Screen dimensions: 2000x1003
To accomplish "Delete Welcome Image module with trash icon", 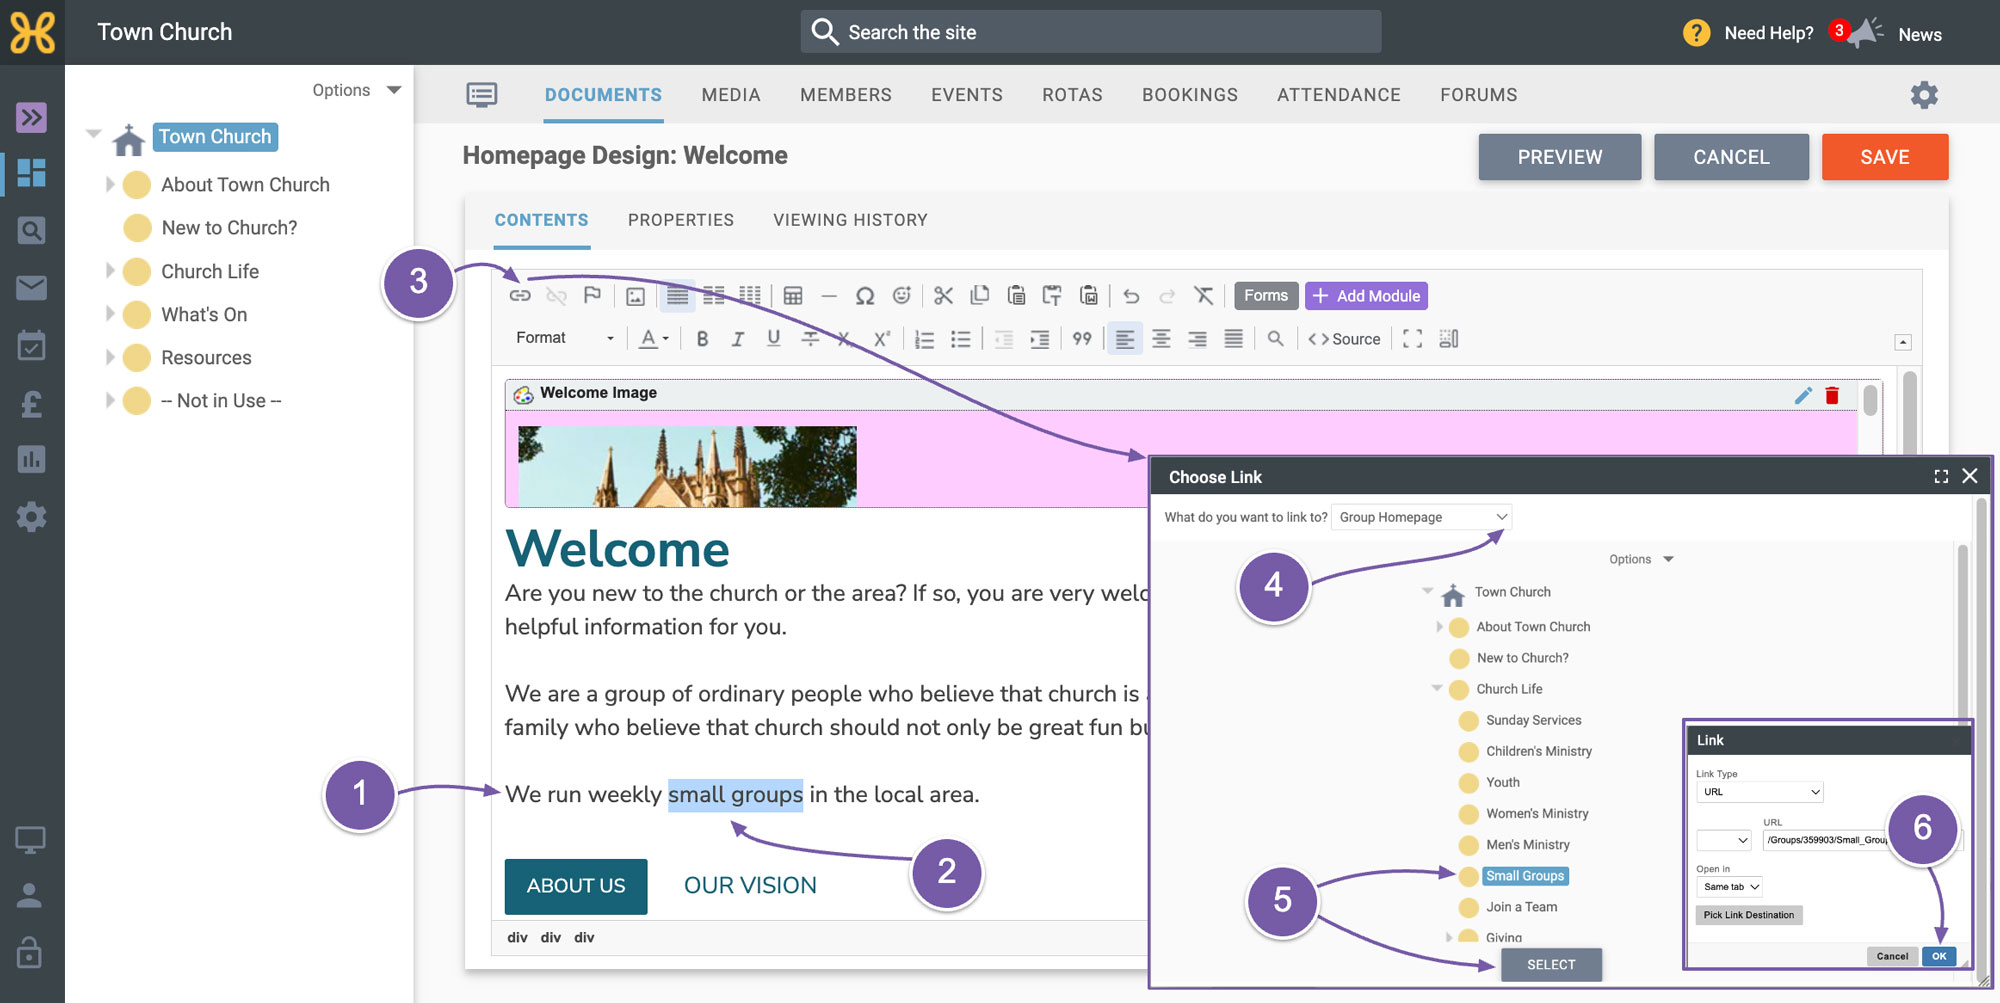I will (x=1832, y=395).
